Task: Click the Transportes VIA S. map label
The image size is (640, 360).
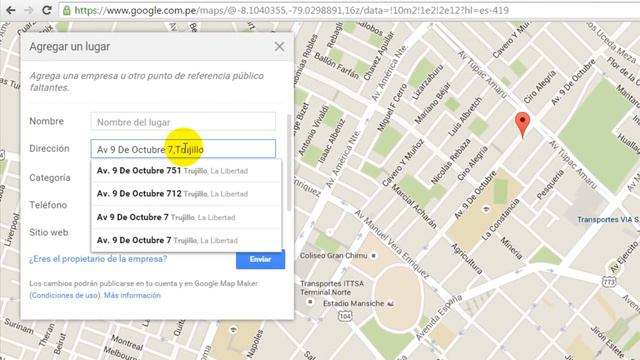Action: [x=608, y=220]
